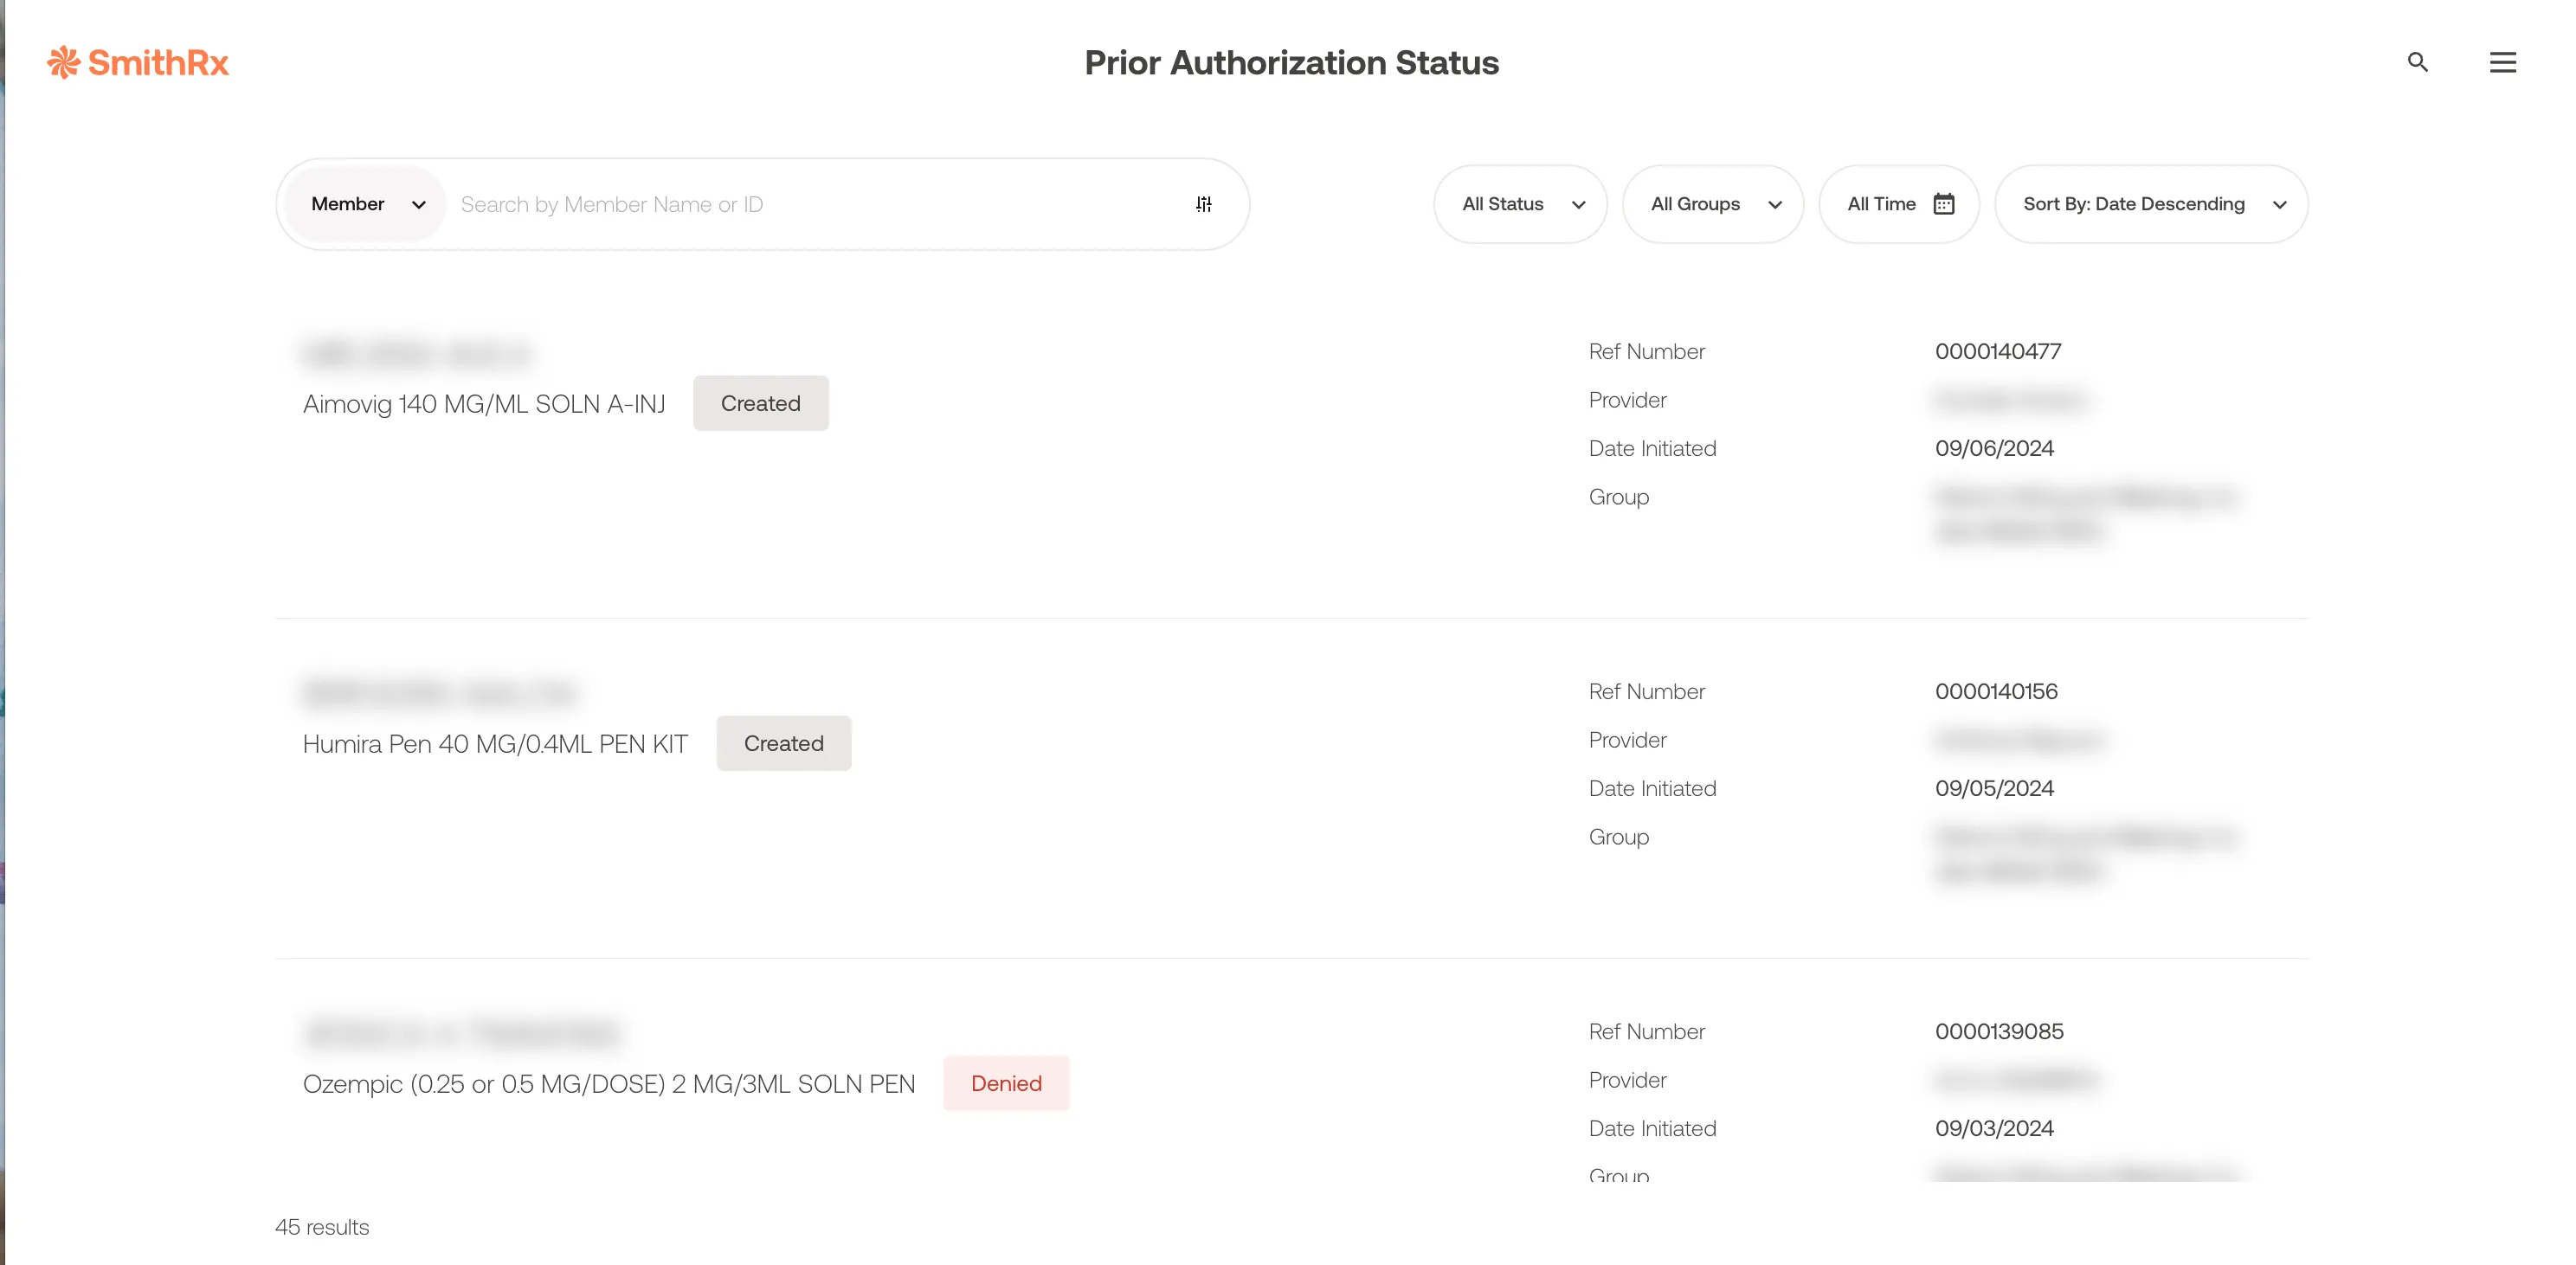This screenshot has height=1265, width=2576.
Task: Open the All Status dropdown
Action: [1520, 204]
